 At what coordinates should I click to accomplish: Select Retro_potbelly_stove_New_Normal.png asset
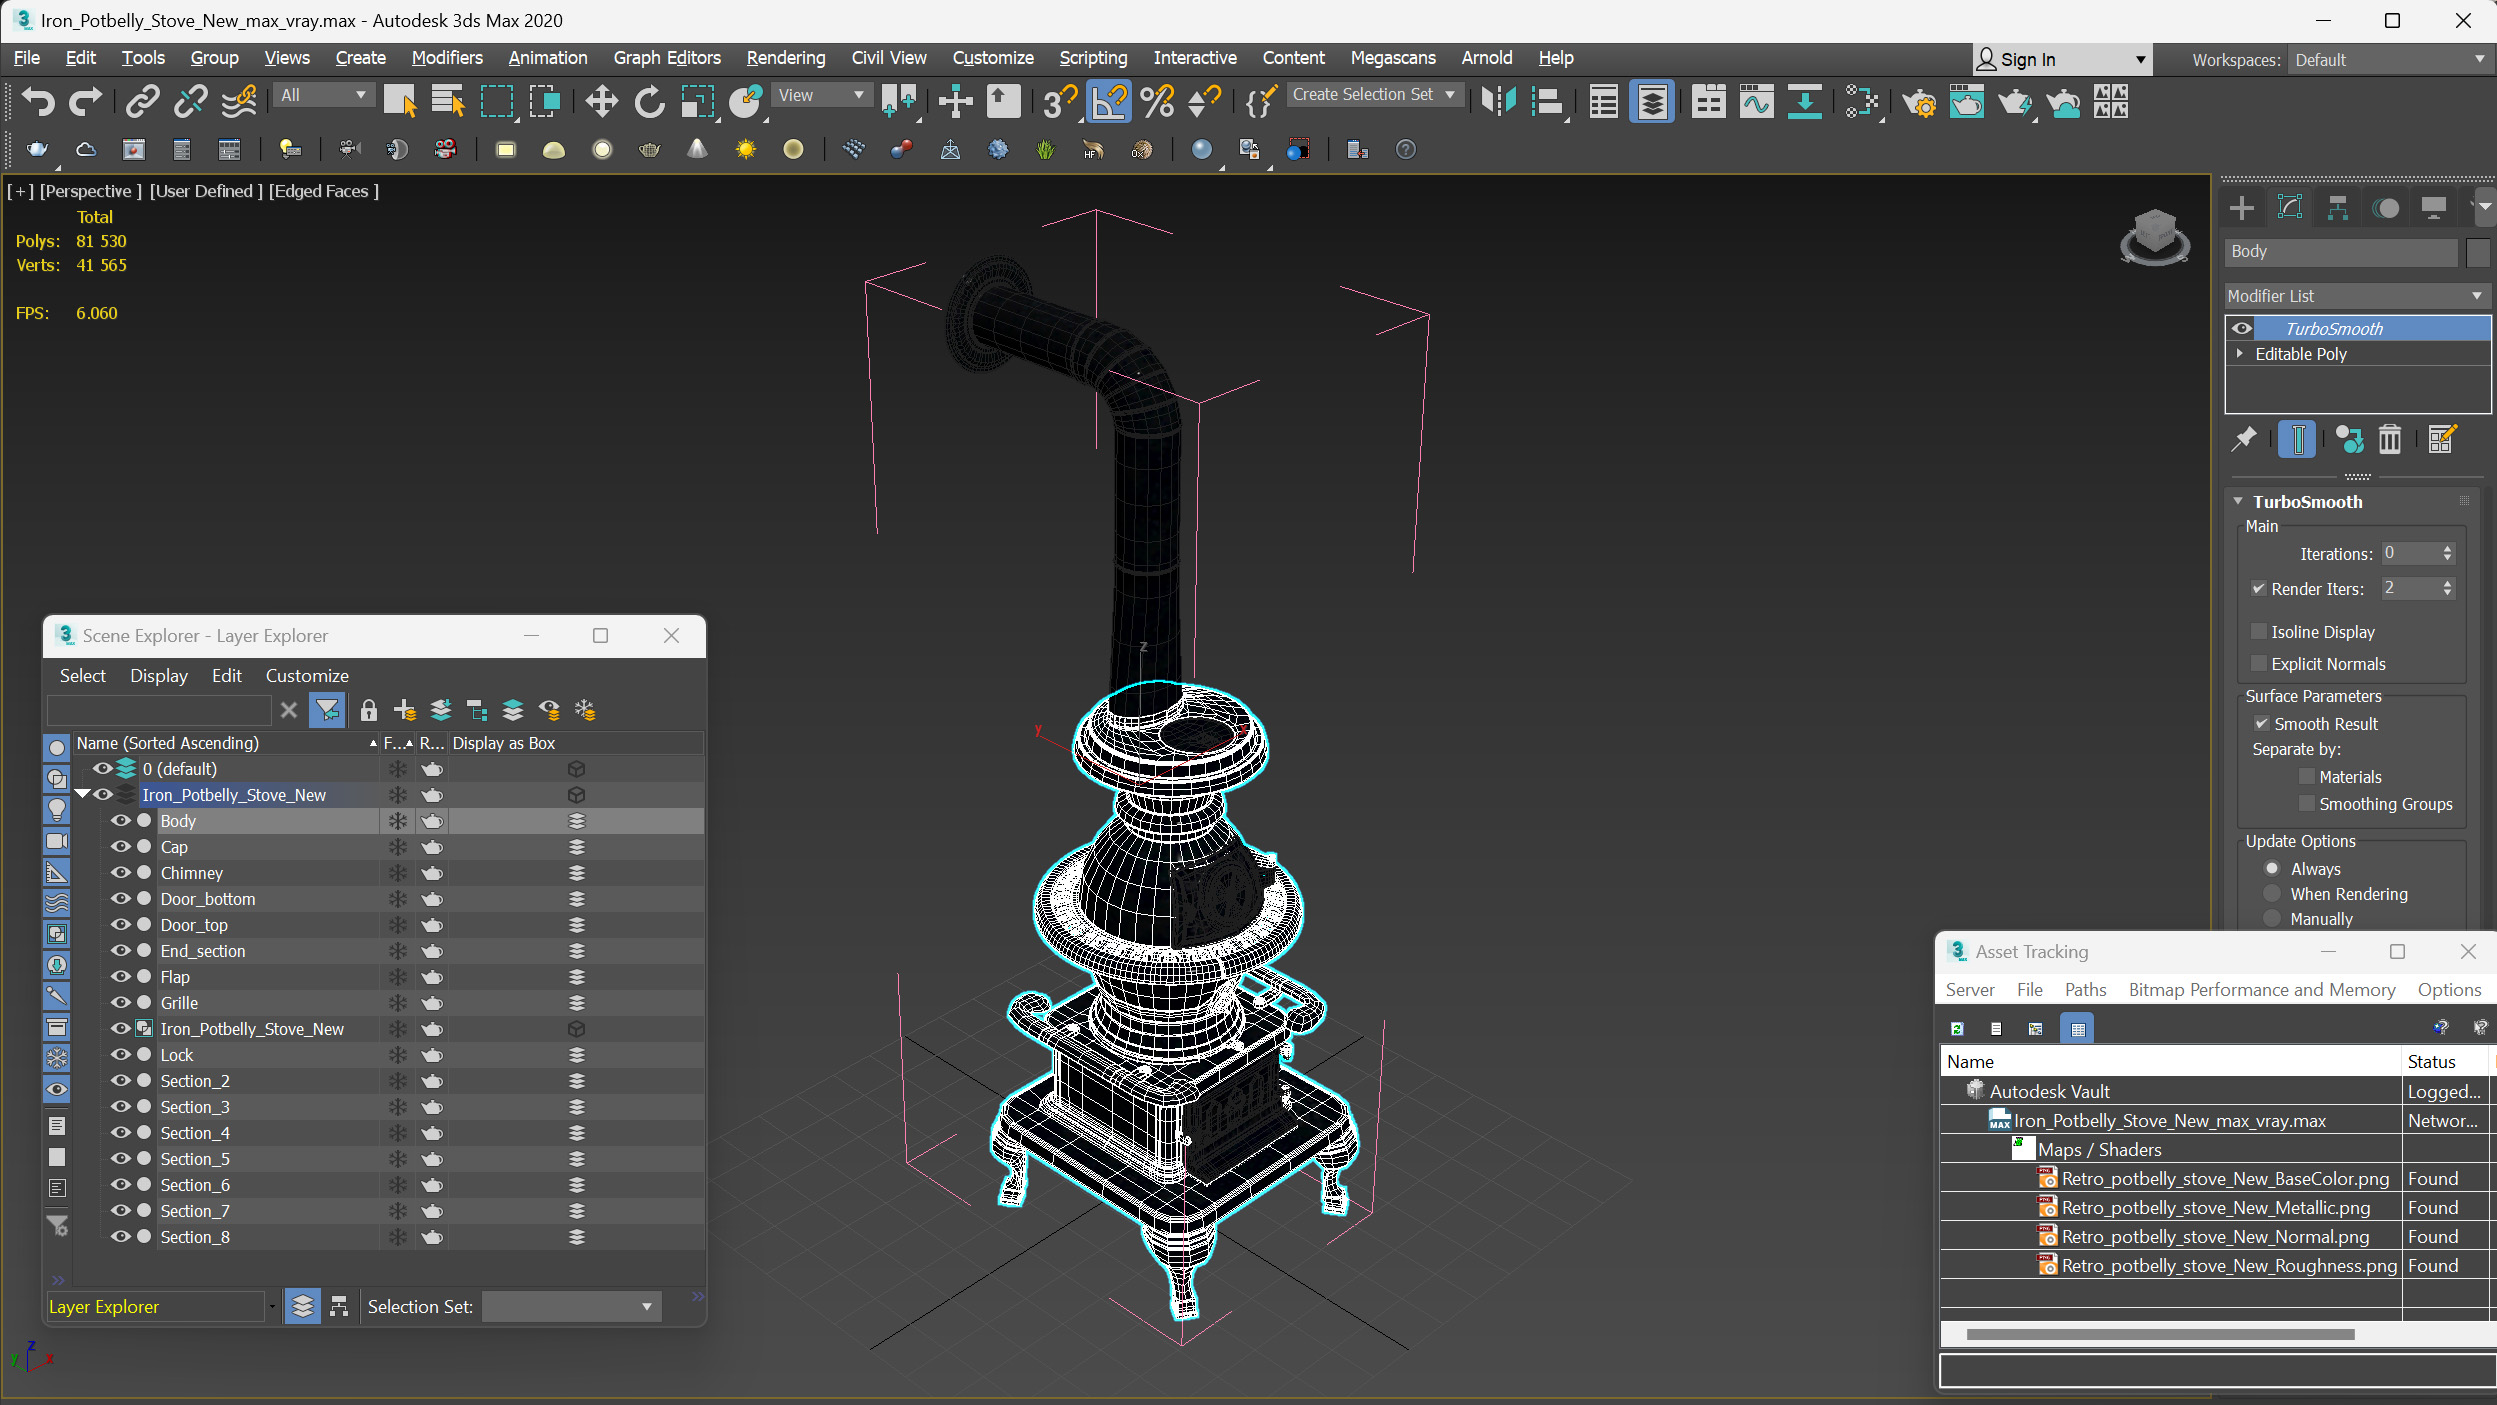2215,1237
